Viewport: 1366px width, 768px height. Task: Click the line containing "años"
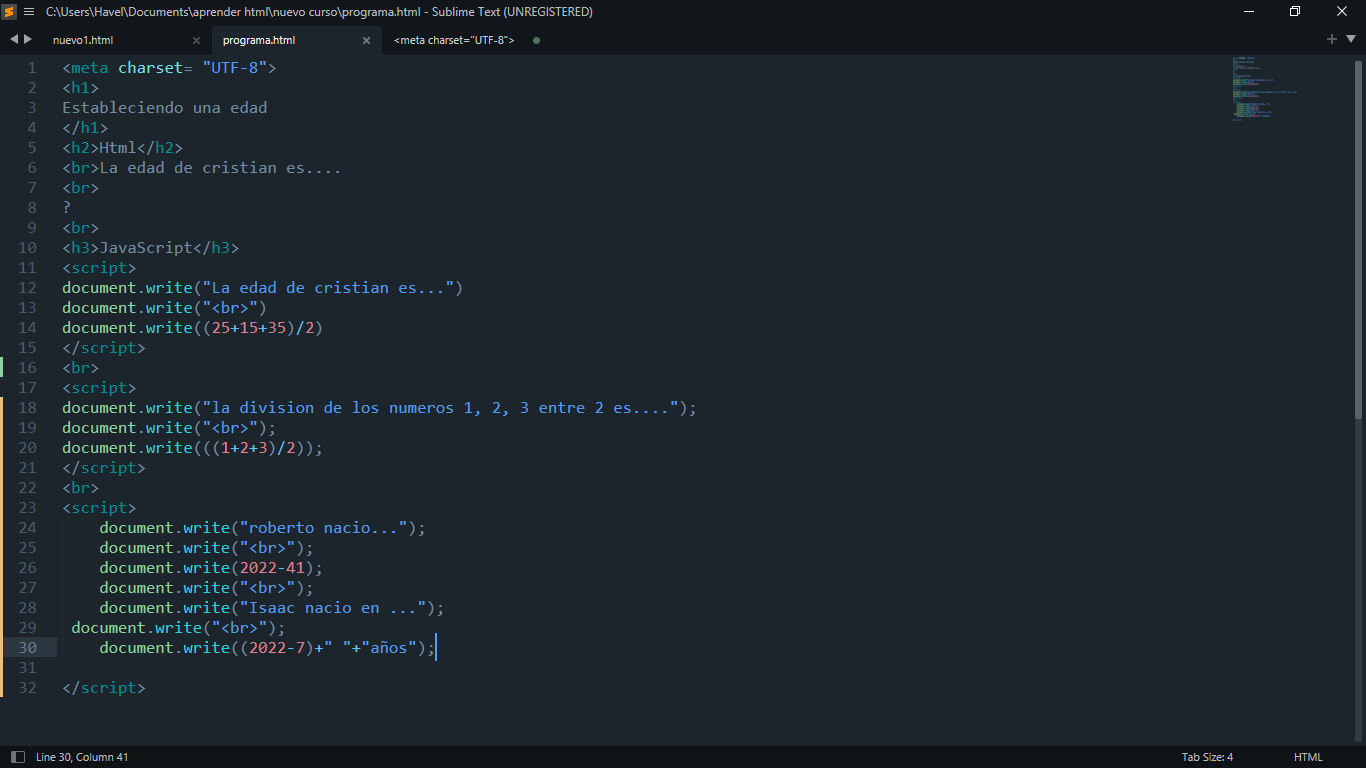[268, 648]
